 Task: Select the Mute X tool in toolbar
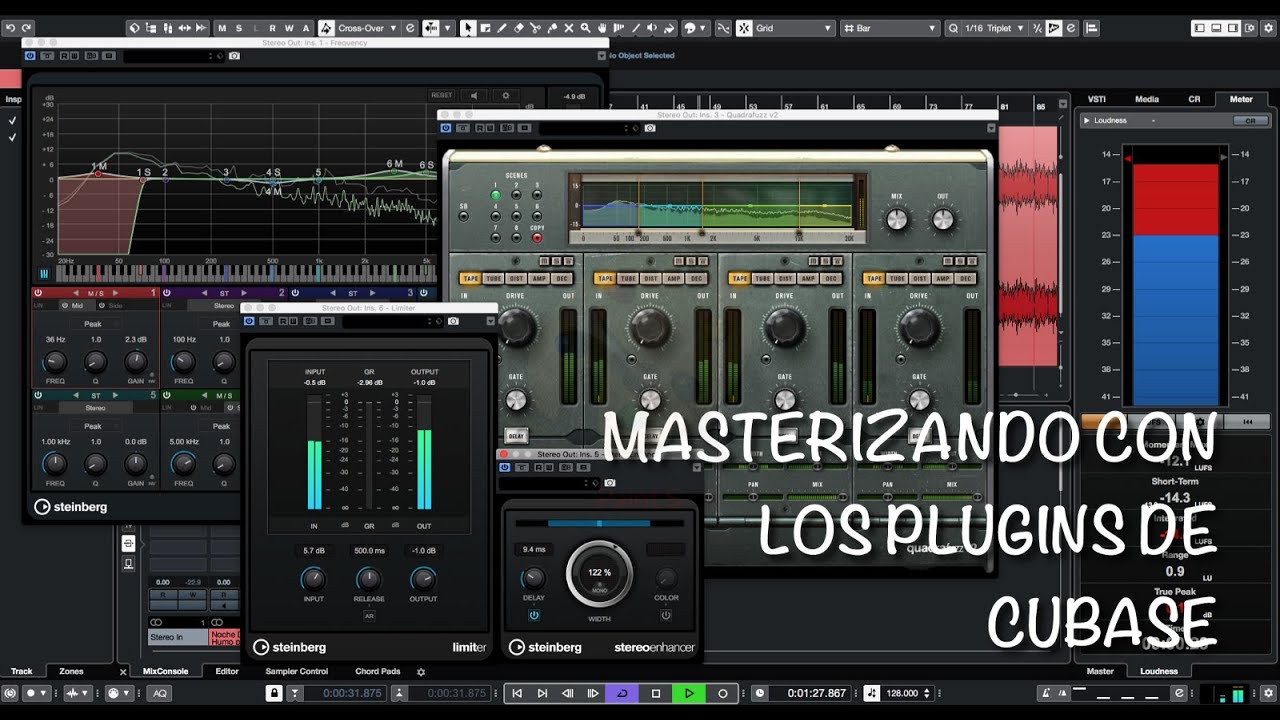[x=568, y=28]
